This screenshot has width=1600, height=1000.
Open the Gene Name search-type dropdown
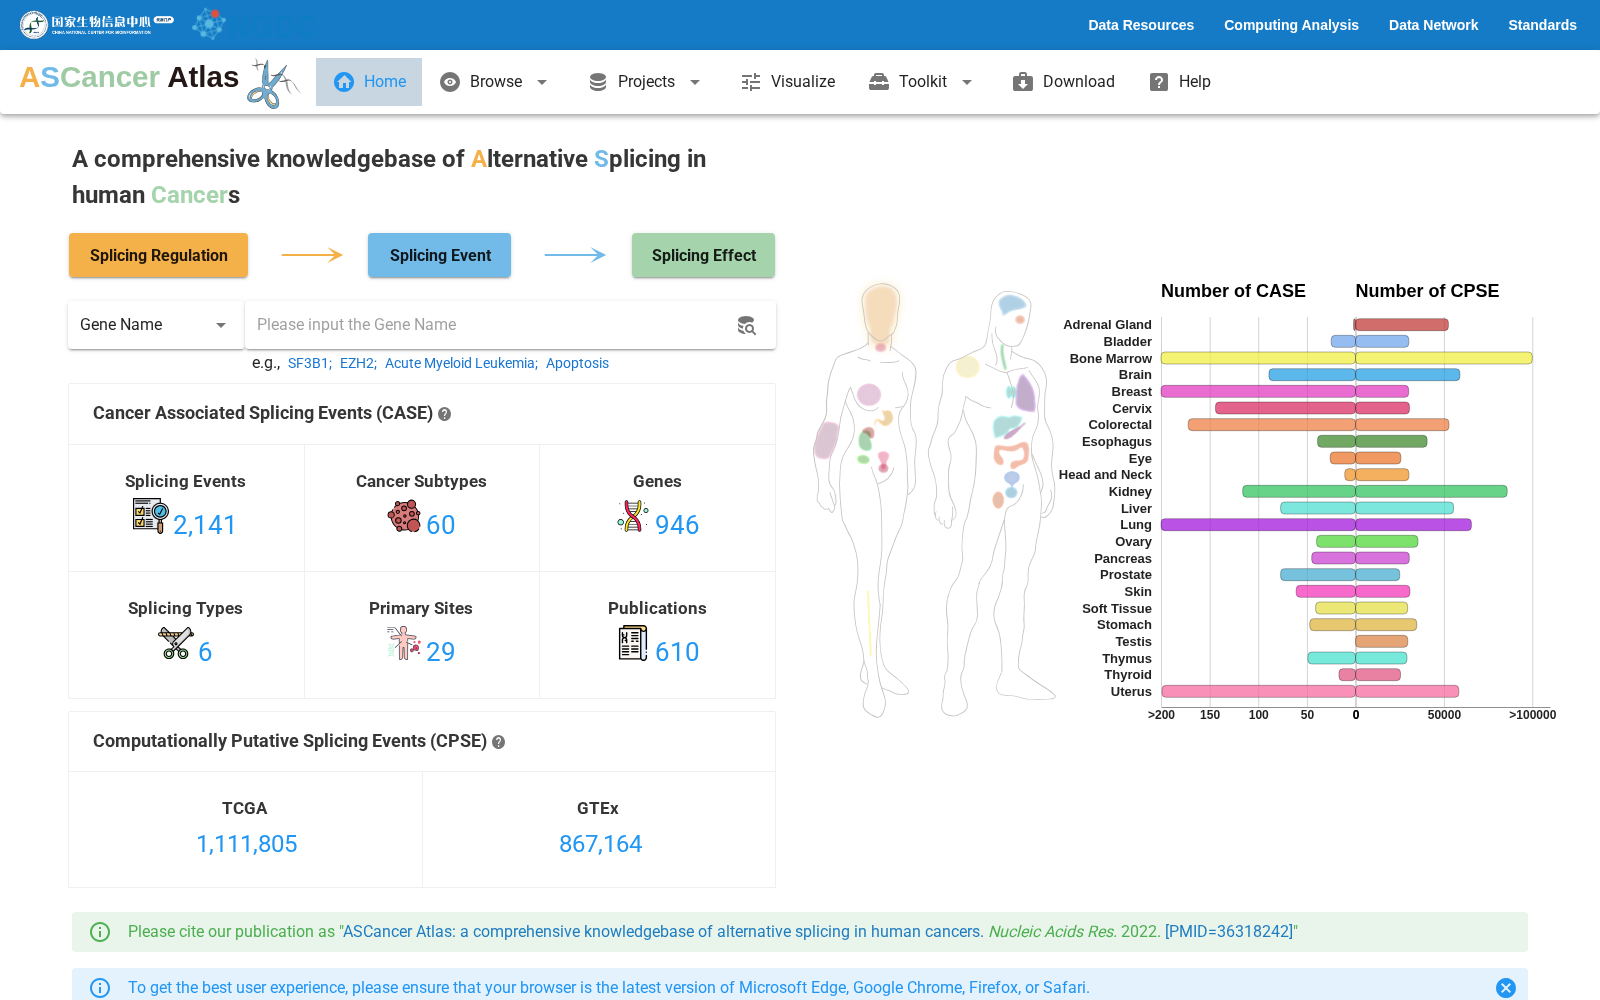tap(155, 325)
